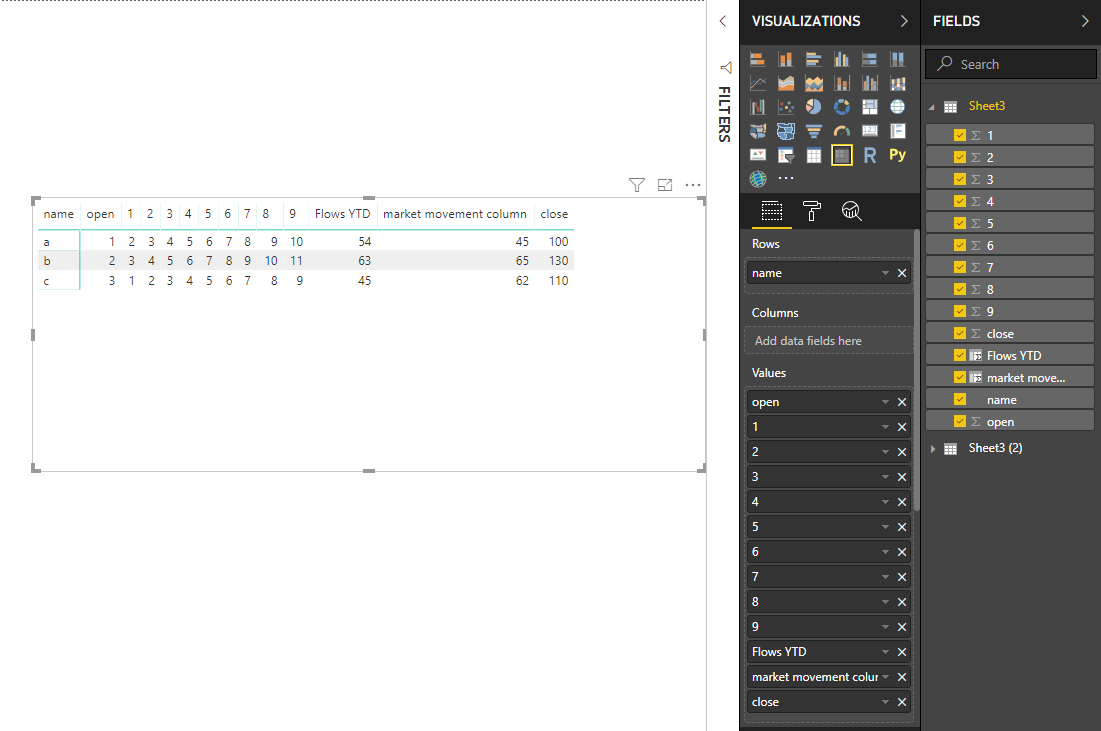Uncheck the open field checkbox
1101x731 pixels.
coord(960,421)
